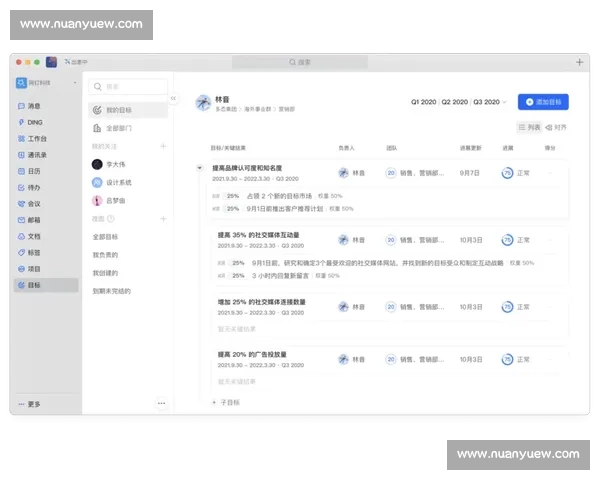The image size is (600, 480).
Task: Switch to 对齐 alignment view
Action: [x=556, y=127]
